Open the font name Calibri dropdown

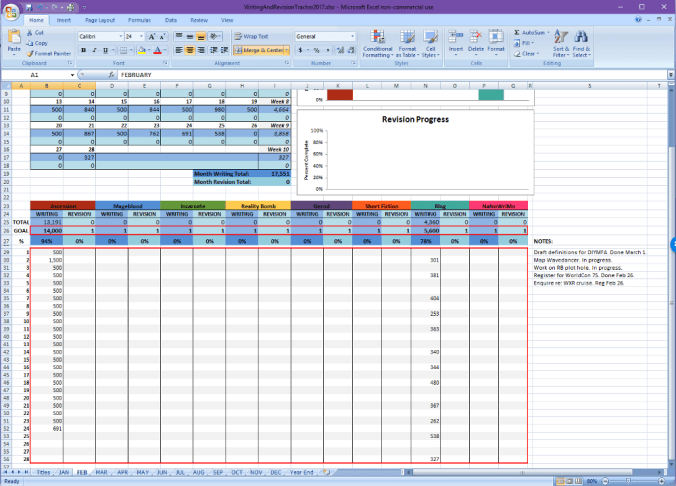click(119, 36)
